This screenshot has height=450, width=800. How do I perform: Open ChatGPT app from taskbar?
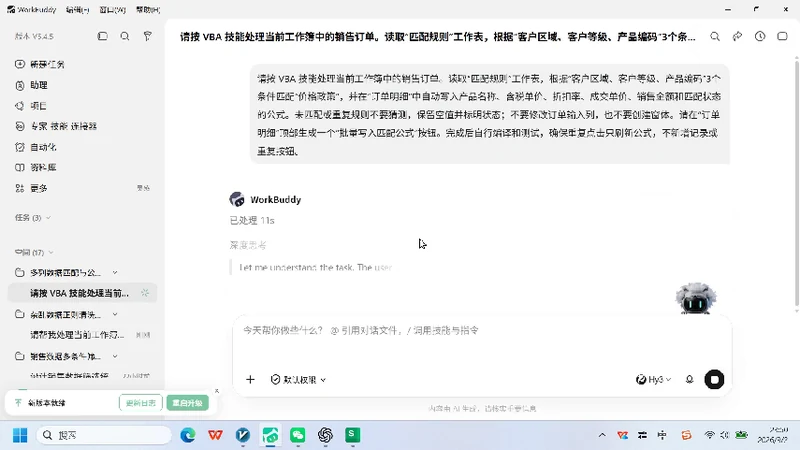326,435
